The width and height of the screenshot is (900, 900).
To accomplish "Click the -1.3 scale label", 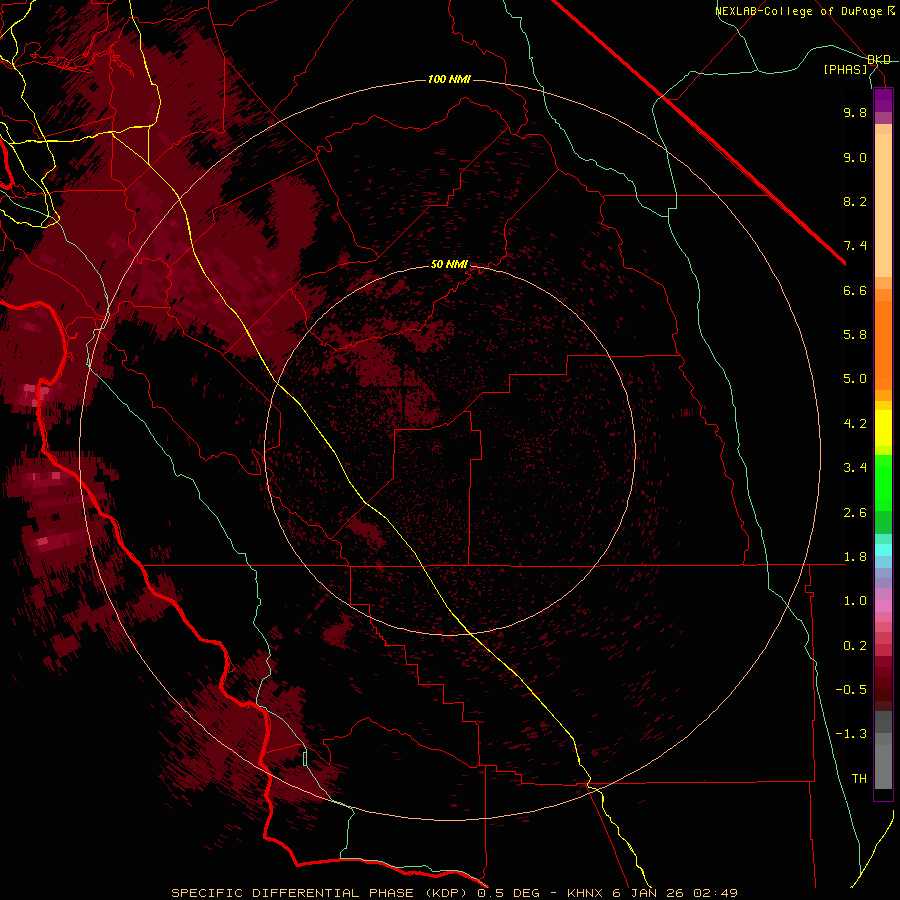I will 851,734.
